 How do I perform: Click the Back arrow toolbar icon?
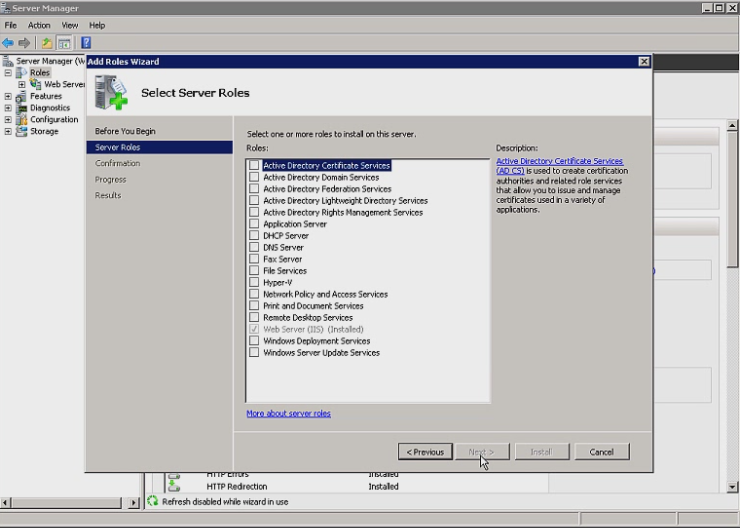click(x=8, y=43)
